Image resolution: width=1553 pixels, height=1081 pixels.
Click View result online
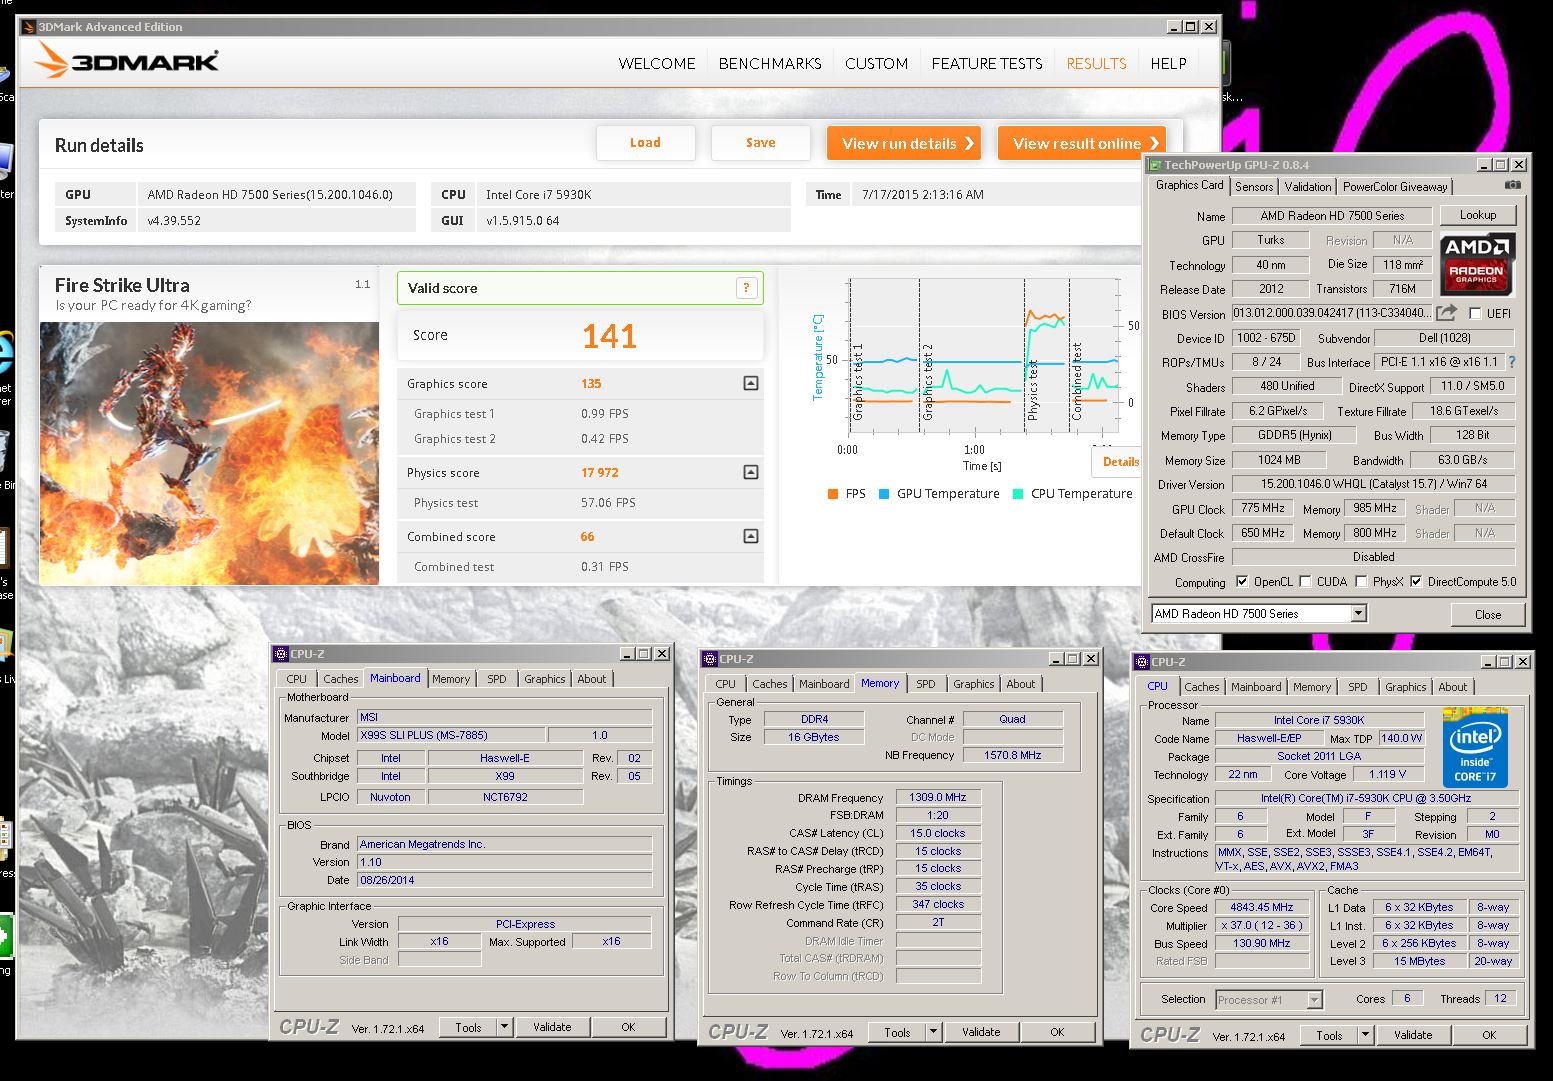pos(1082,143)
